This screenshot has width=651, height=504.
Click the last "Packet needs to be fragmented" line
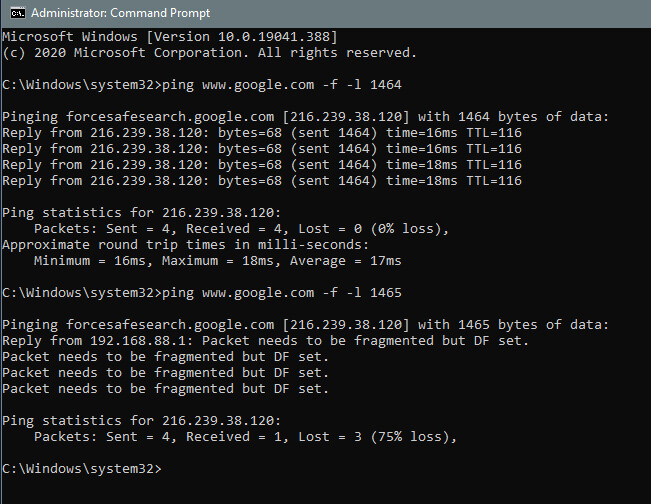pos(166,388)
